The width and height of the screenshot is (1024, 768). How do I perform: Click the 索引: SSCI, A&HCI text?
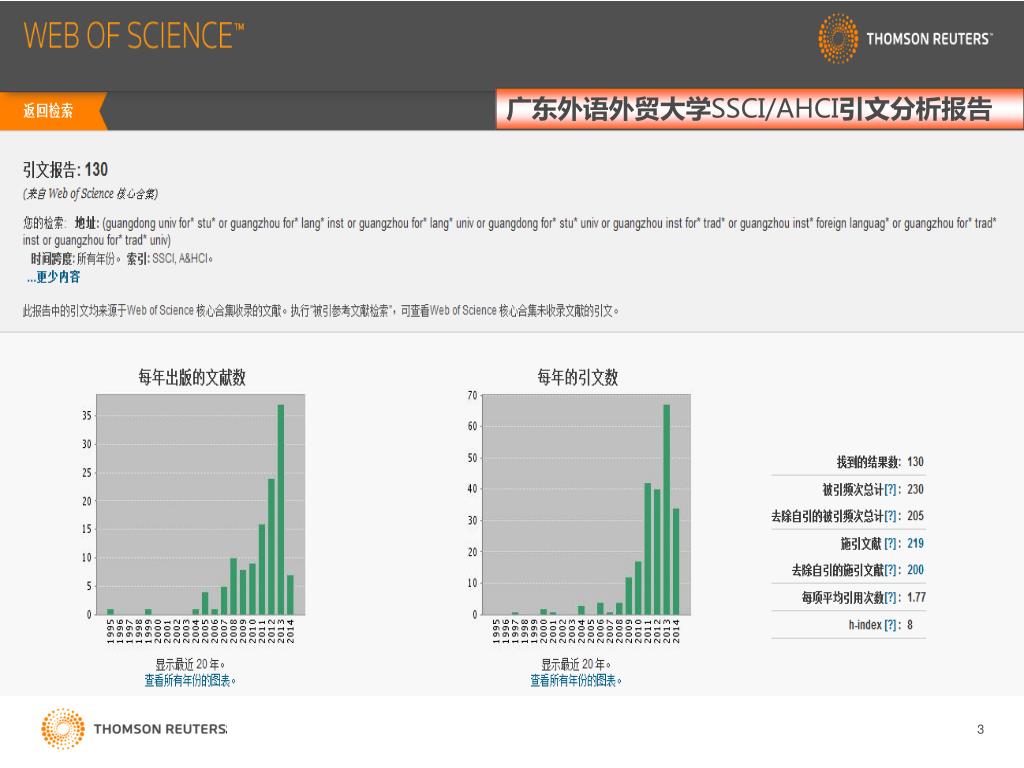[170, 259]
